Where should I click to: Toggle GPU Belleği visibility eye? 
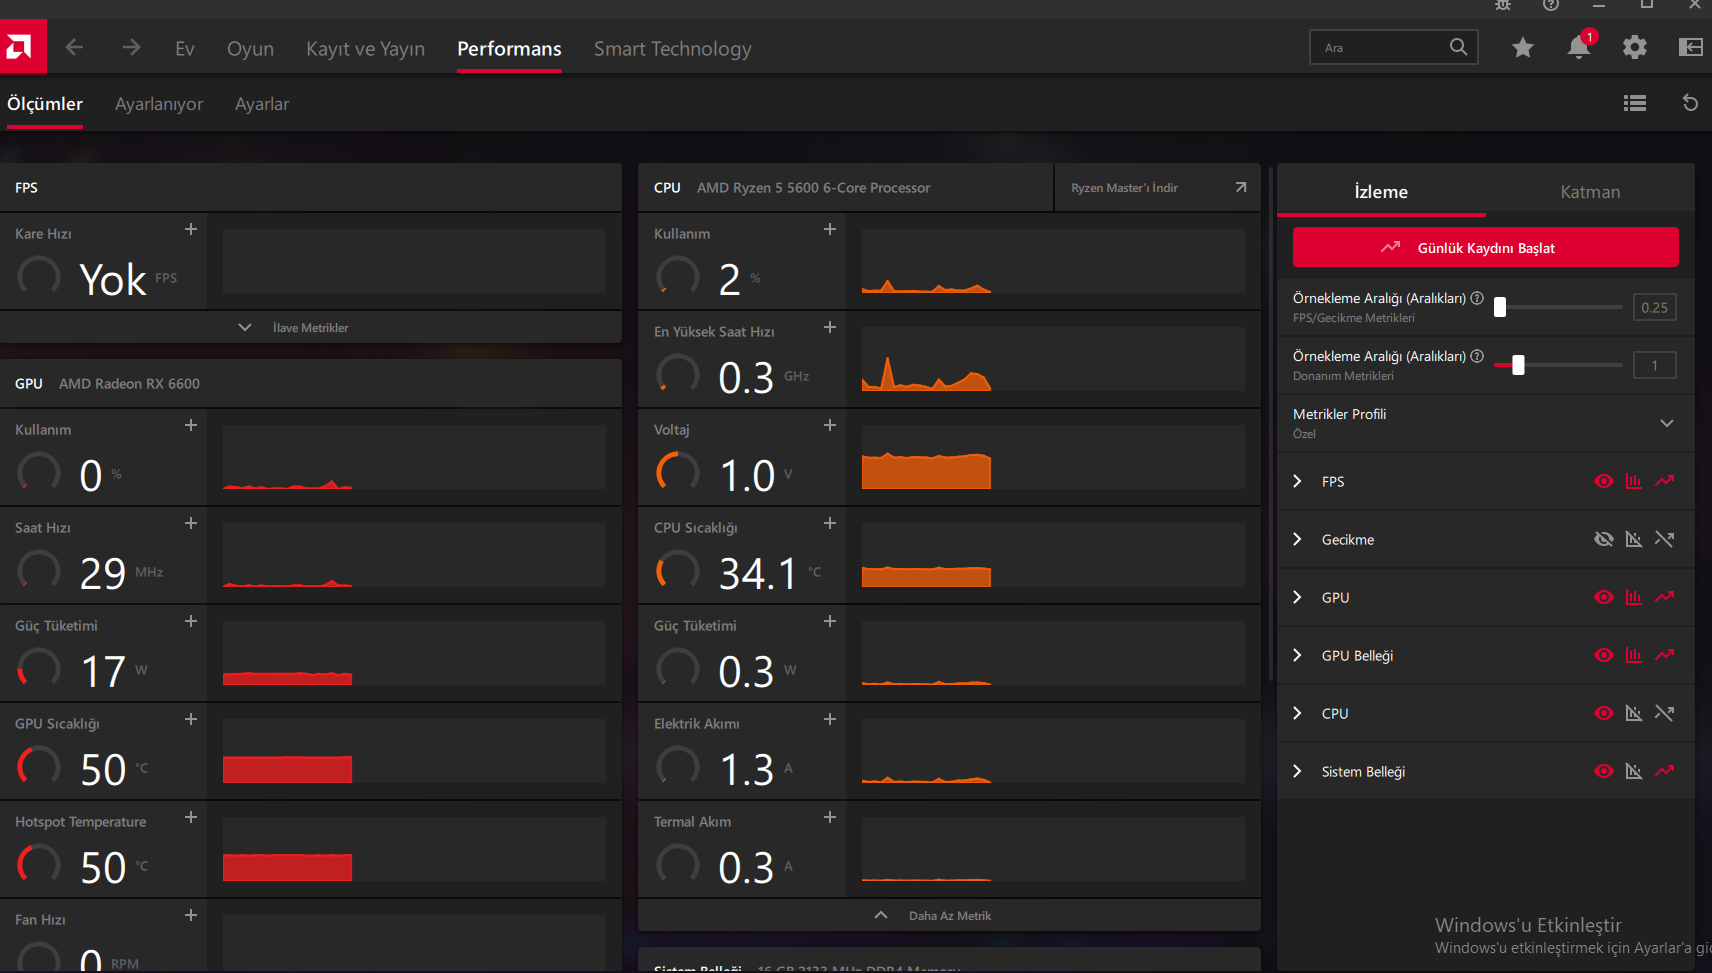coord(1603,655)
